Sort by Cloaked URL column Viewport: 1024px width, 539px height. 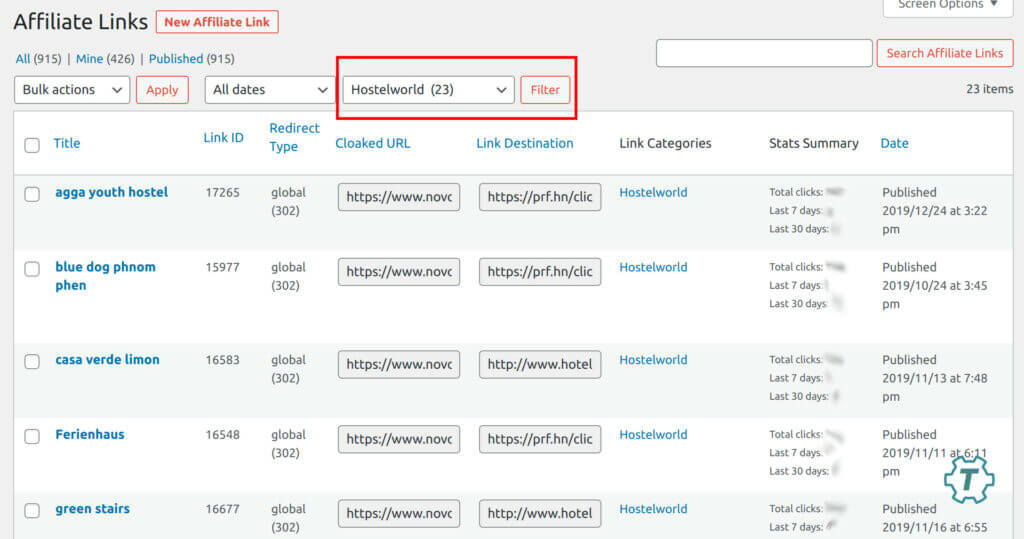click(x=373, y=143)
